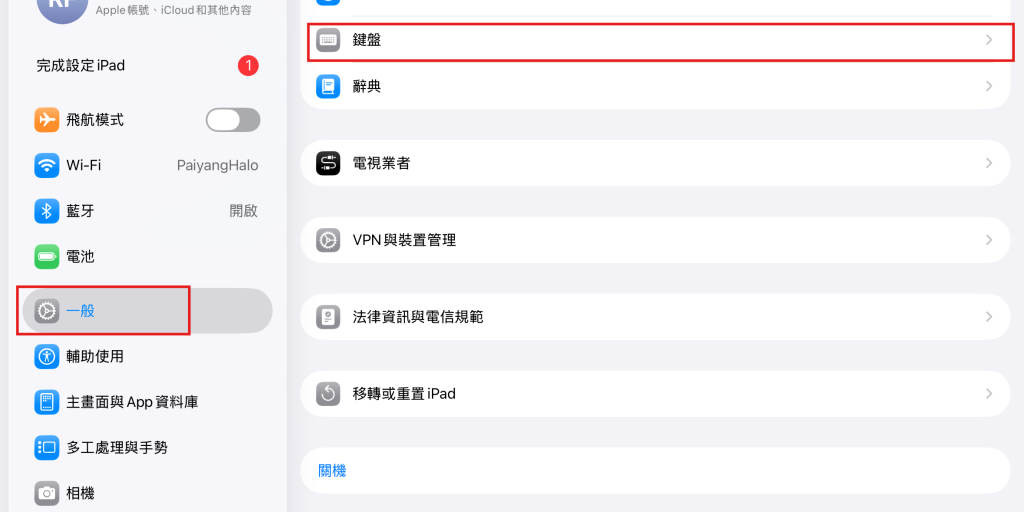This screenshot has width=1024, height=512.
Task: Click the green Battery (電池) icon
Action: [46, 257]
